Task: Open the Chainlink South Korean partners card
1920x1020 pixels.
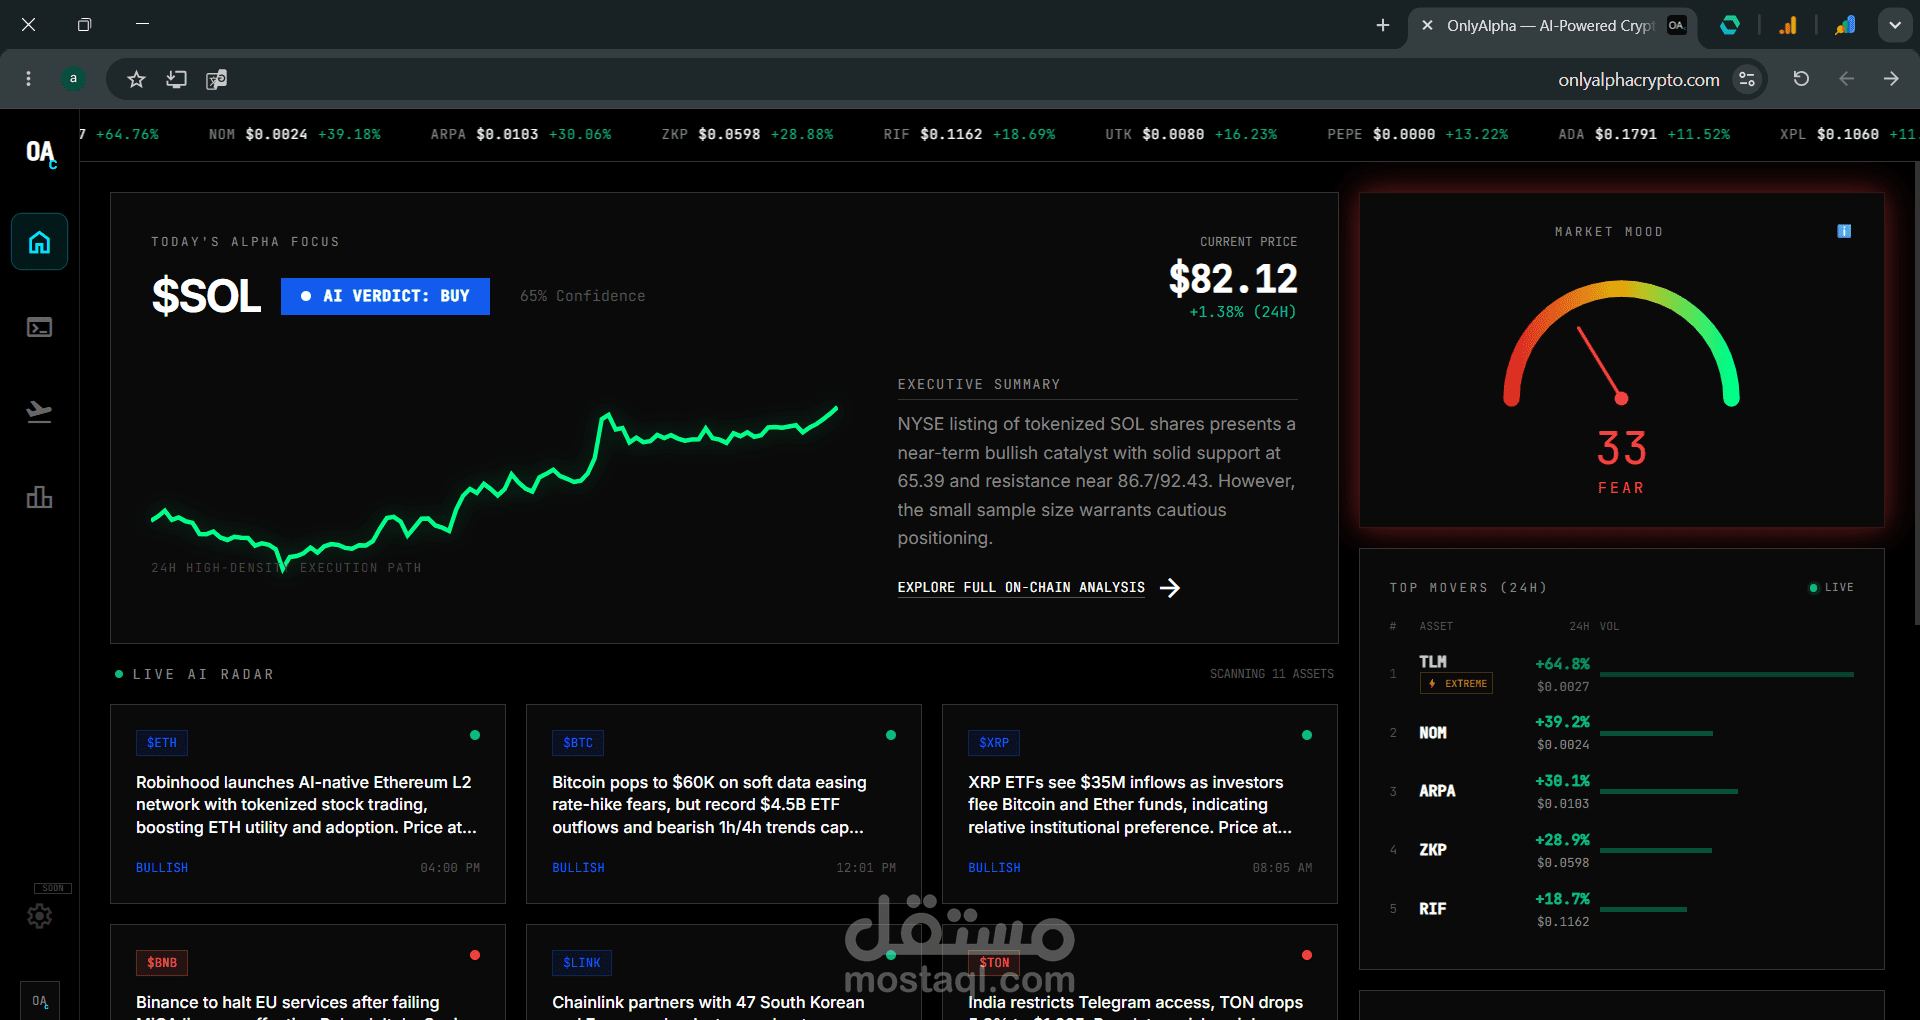Action: coord(724,972)
